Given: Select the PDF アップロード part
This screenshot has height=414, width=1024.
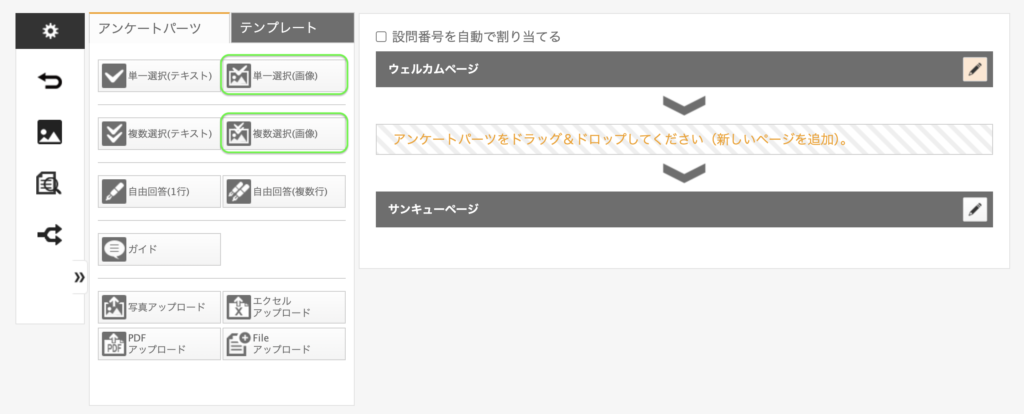Looking at the screenshot, I should point(159,344).
